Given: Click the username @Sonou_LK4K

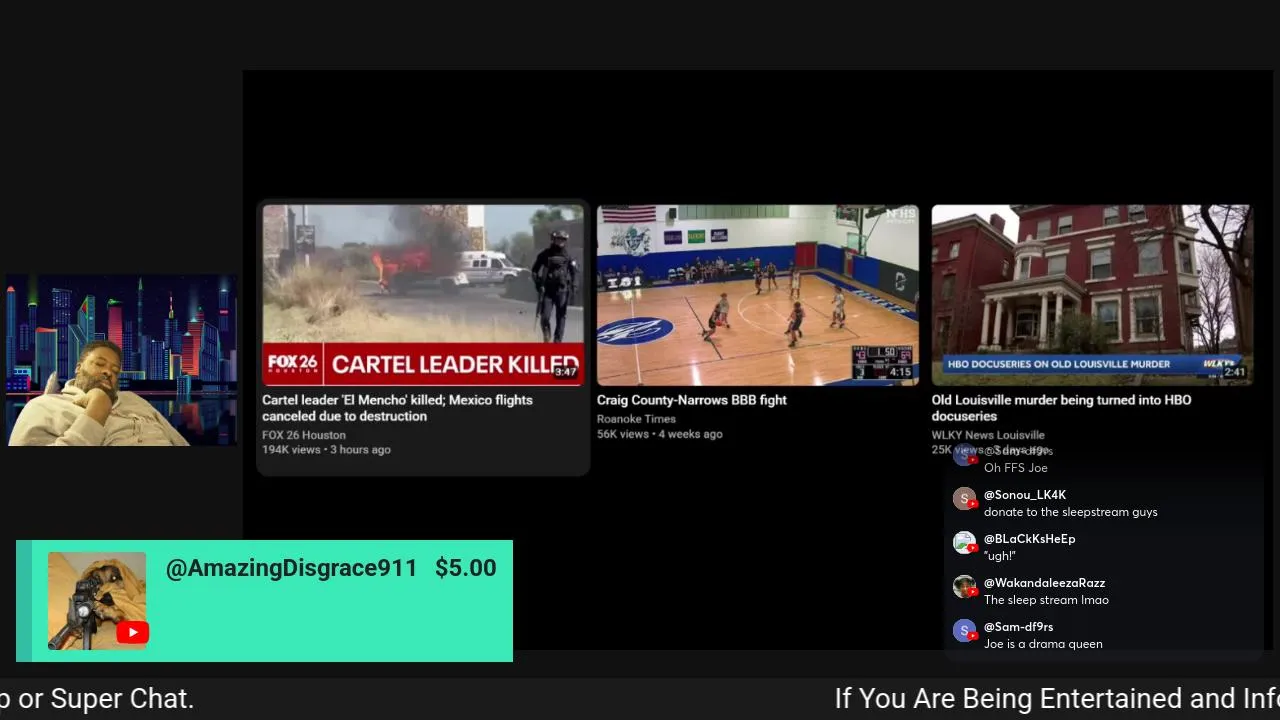Looking at the screenshot, I should (1025, 495).
